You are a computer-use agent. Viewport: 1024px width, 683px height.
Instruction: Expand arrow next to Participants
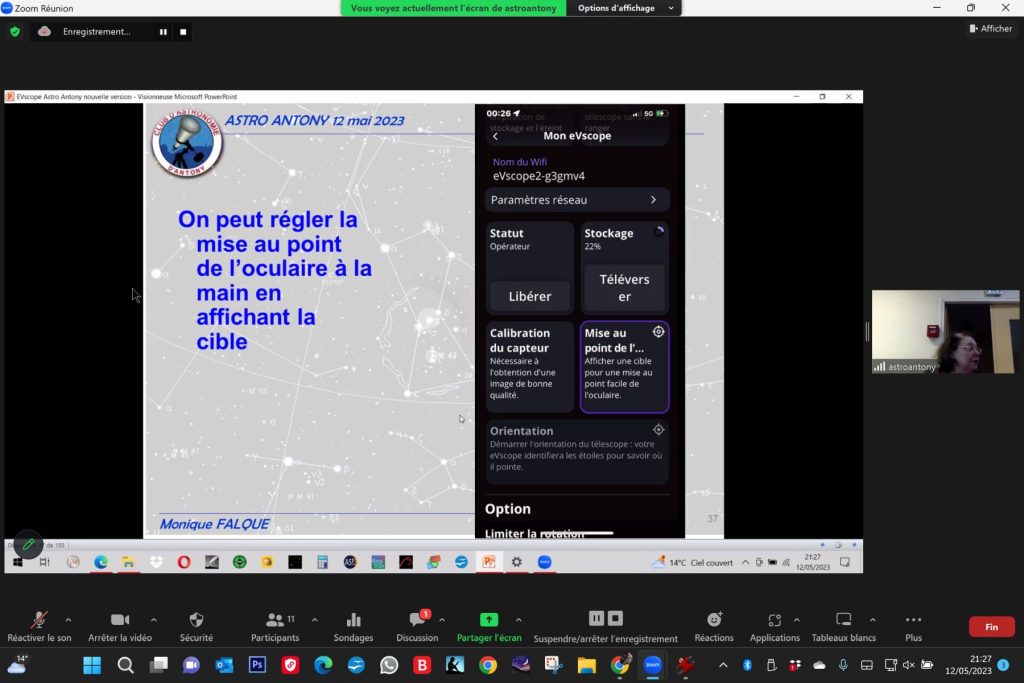(x=315, y=620)
